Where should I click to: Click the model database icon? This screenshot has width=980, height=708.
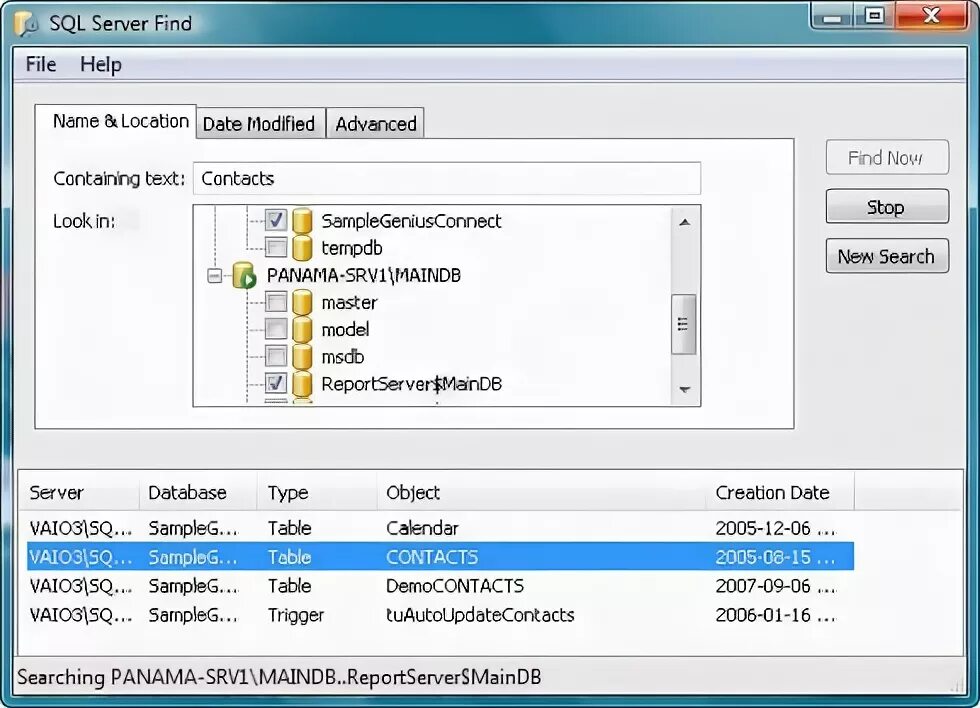[x=302, y=329]
